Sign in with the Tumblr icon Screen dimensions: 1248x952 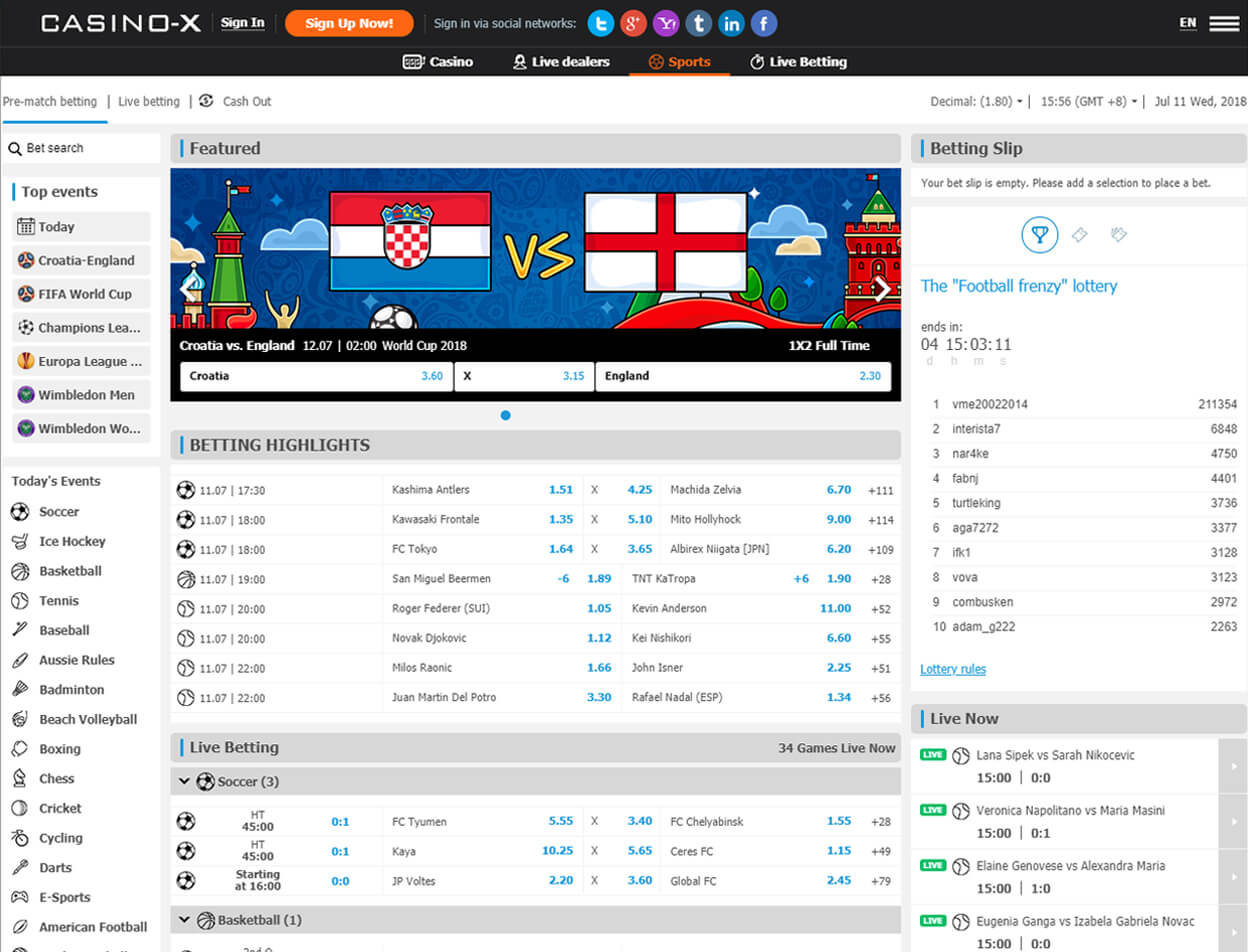point(699,23)
